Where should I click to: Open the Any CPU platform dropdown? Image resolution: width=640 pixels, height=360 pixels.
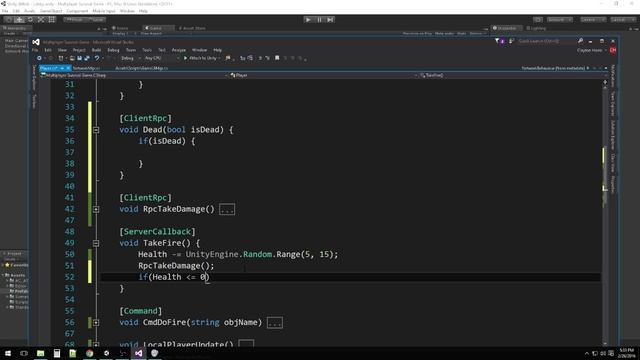click(161, 58)
